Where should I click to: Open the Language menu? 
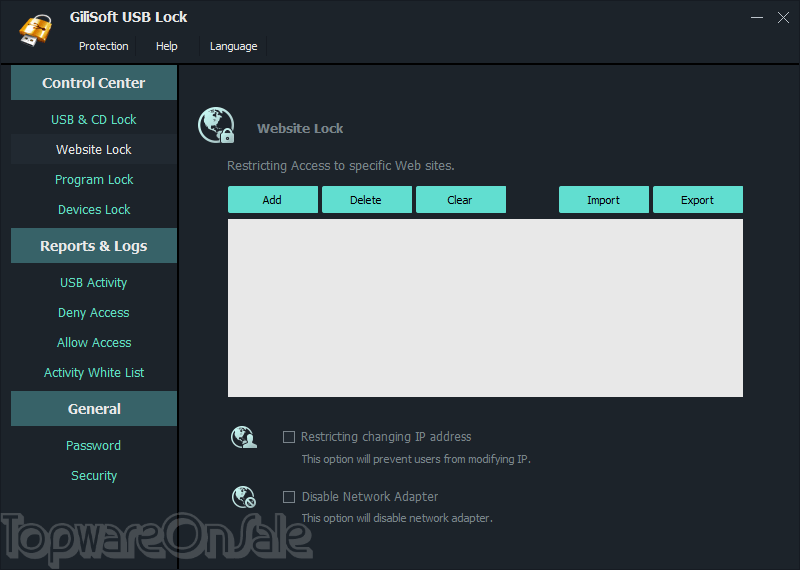(x=234, y=46)
